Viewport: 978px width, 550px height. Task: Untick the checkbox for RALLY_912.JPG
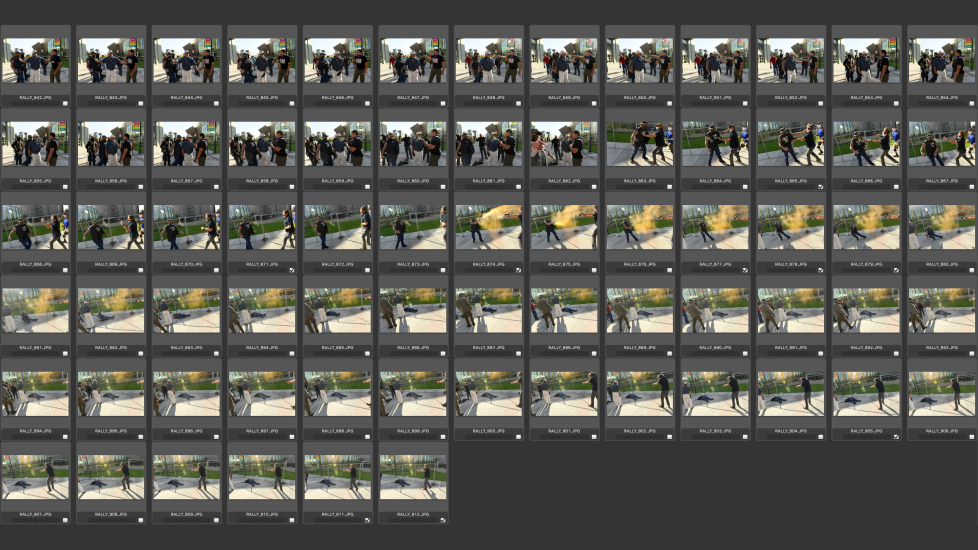[x=443, y=520]
